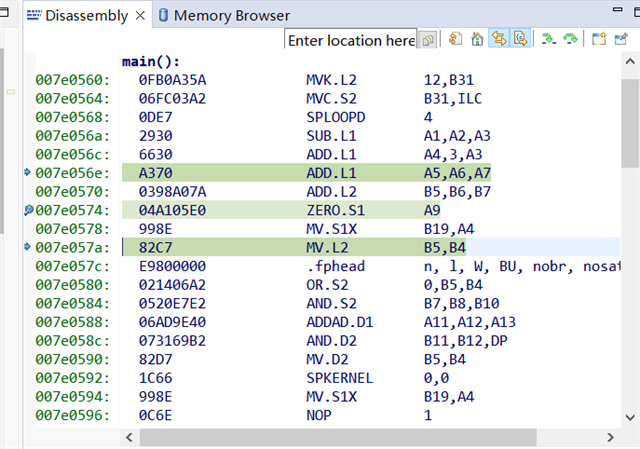Image resolution: width=640 pixels, height=449 pixels.
Task: Click the horizontal scrollbar thumb
Action: pos(338,438)
